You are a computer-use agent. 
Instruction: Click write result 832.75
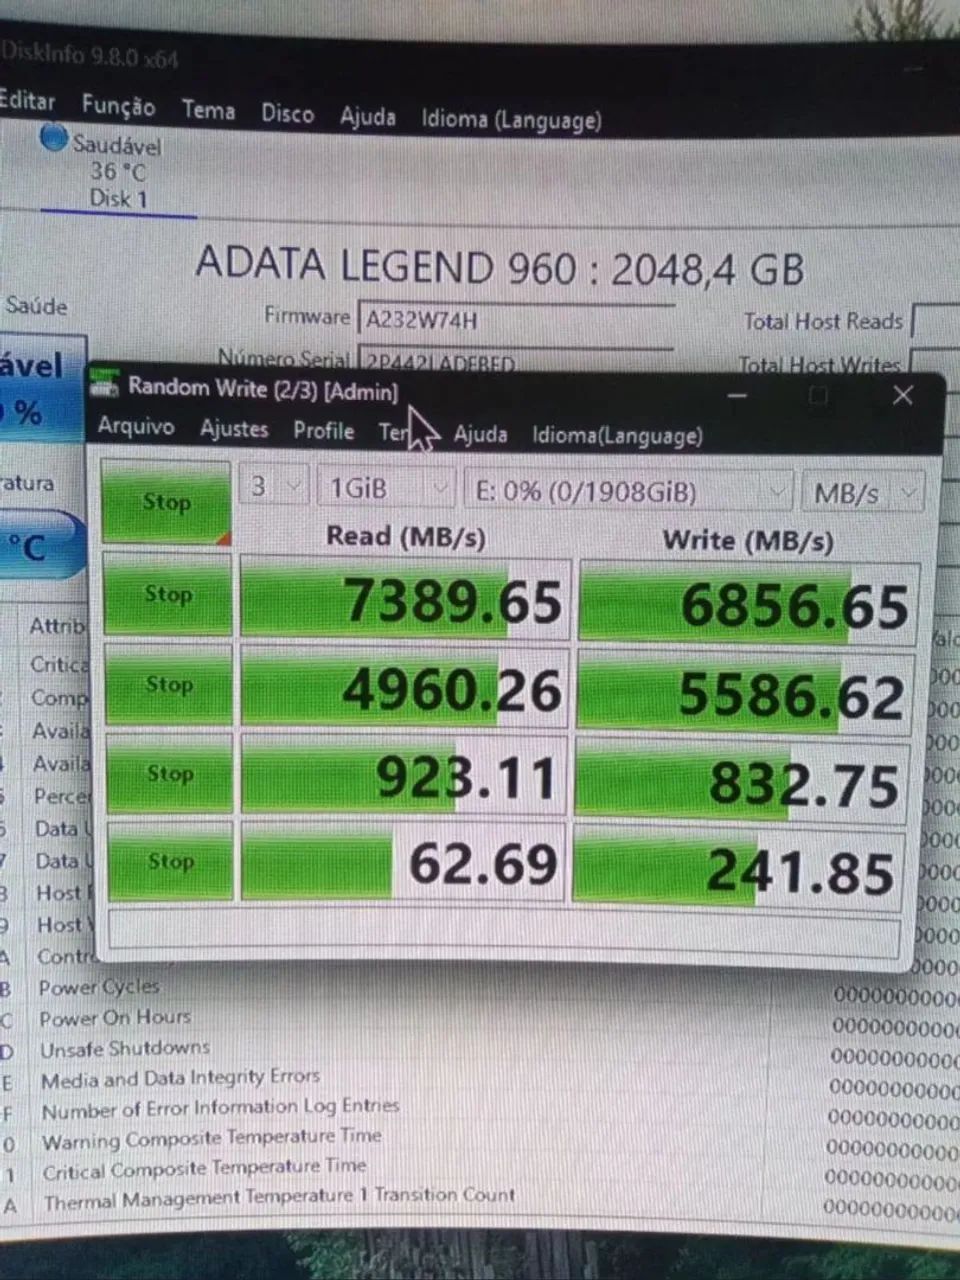(743, 783)
